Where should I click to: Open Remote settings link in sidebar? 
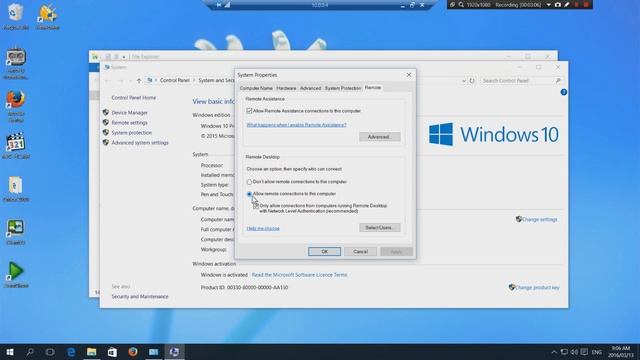point(129,123)
